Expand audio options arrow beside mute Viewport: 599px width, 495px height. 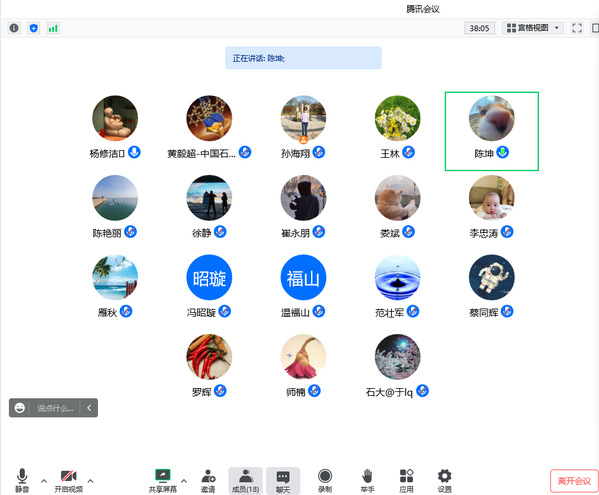[x=44, y=480]
